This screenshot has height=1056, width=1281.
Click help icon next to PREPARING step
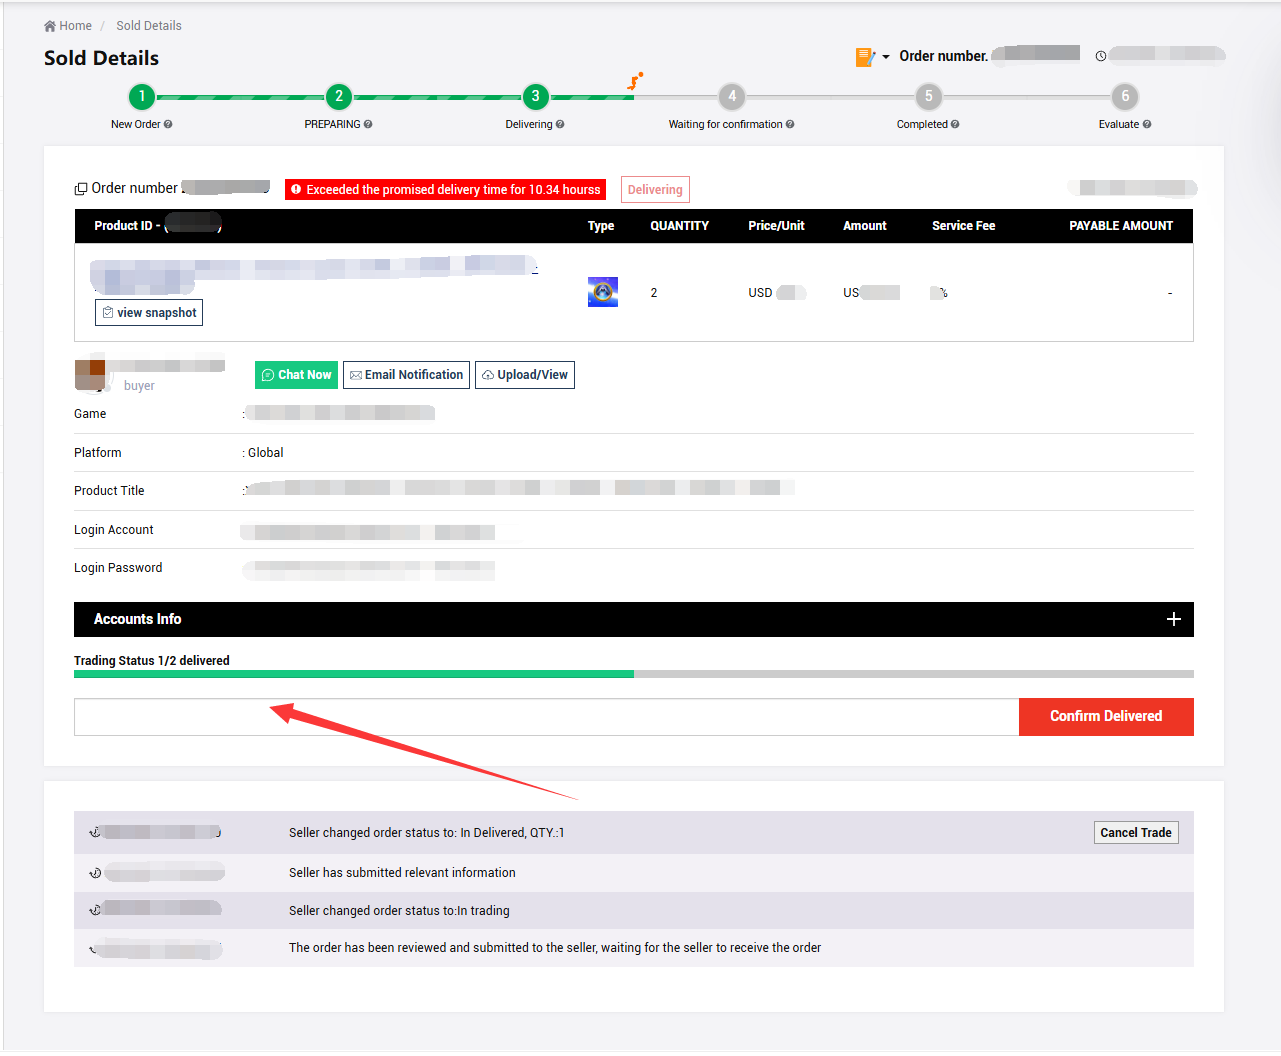click(368, 125)
